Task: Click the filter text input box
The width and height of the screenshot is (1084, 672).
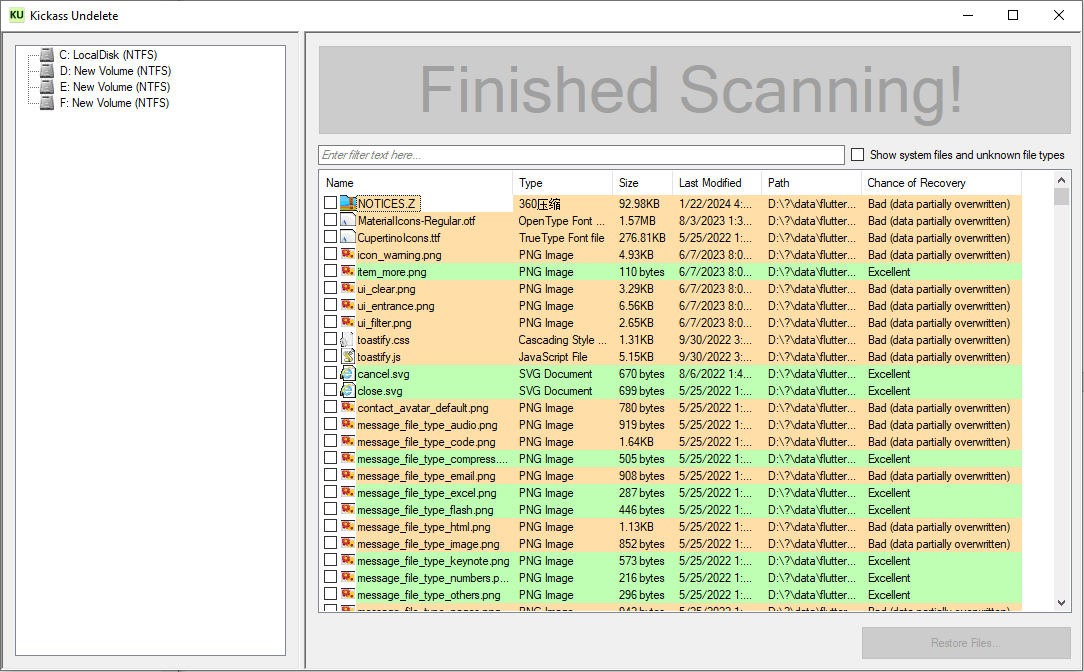Action: (581, 155)
